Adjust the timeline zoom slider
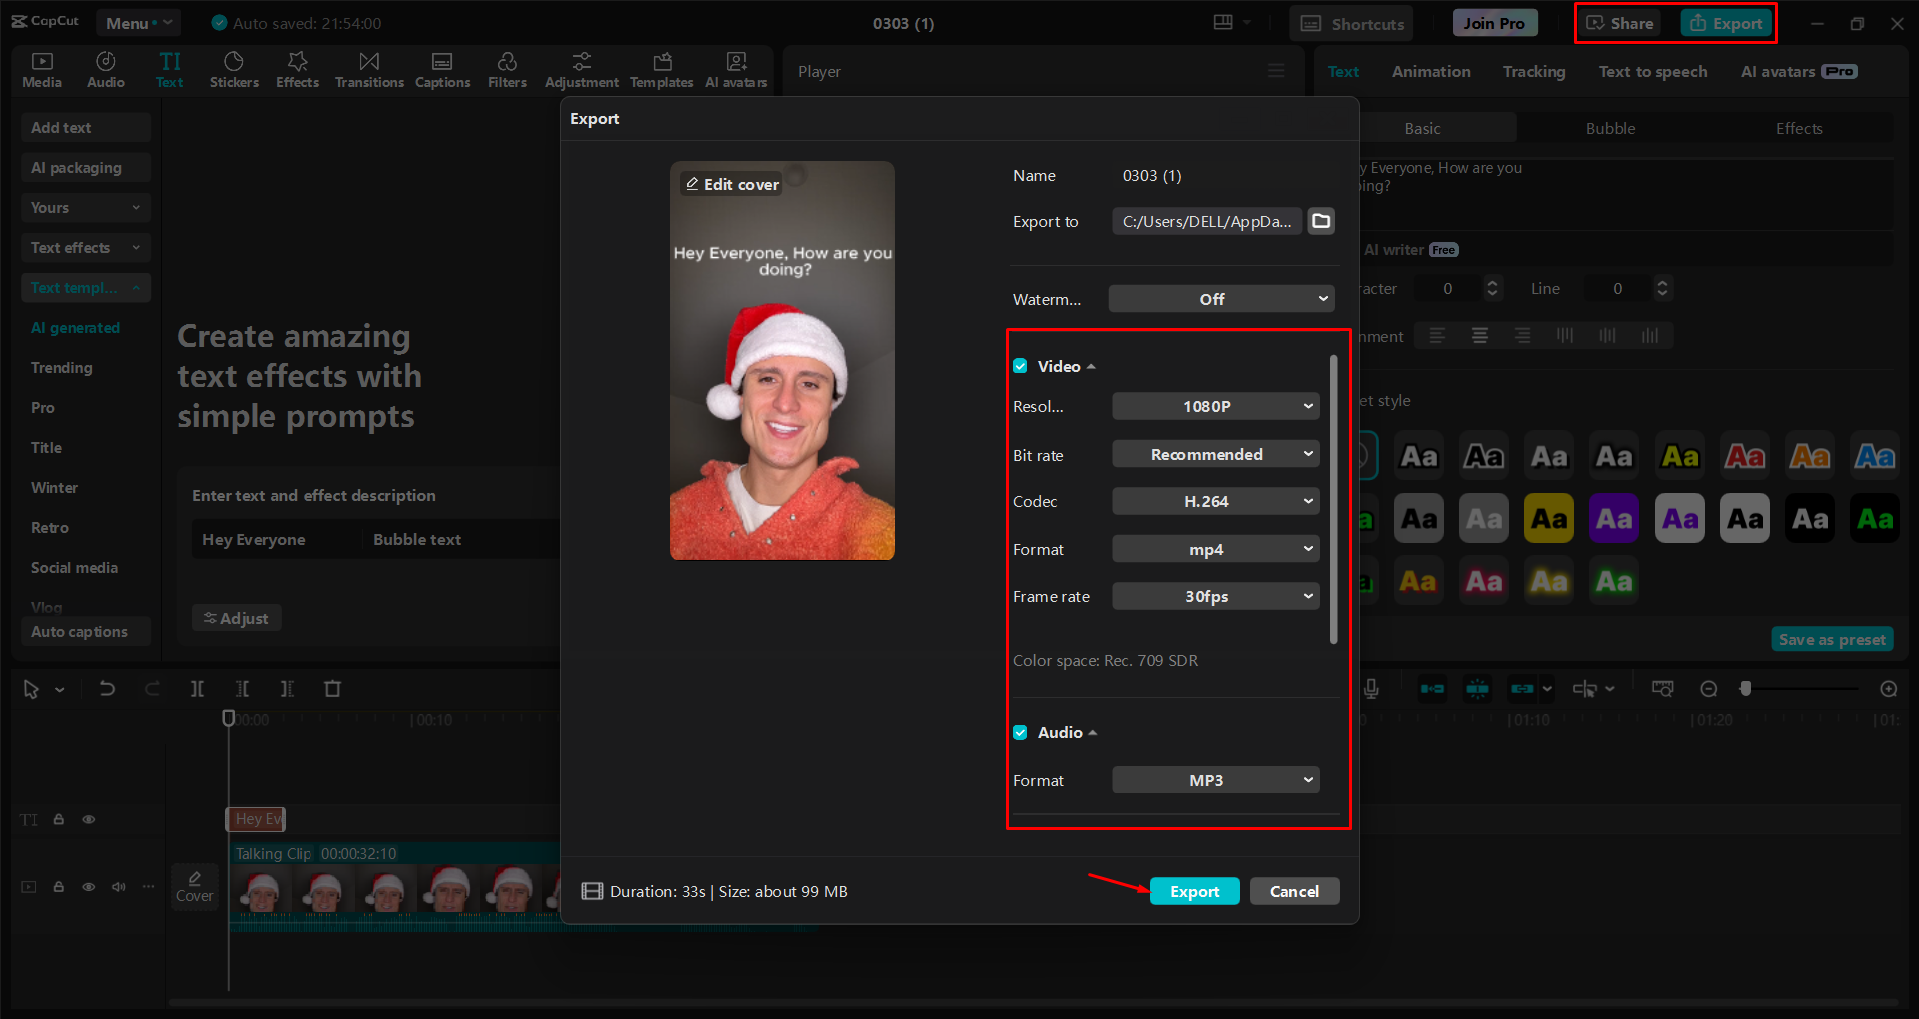The height and width of the screenshot is (1019, 1919). click(x=1745, y=688)
